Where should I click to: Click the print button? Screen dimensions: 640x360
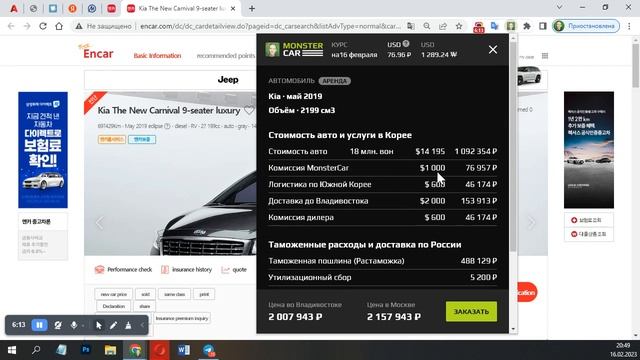point(204,294)
